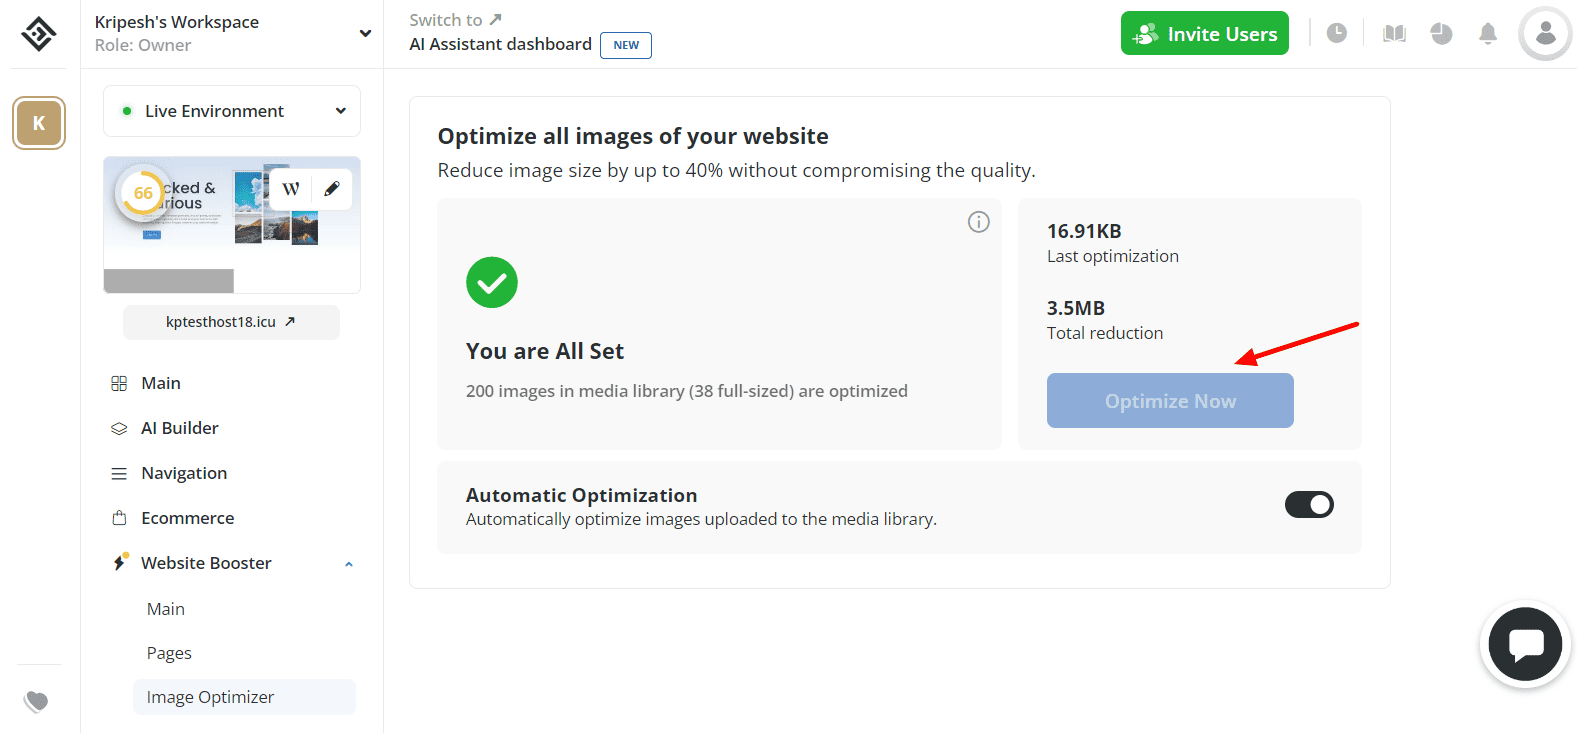Go to the AI Builder menu item
The image size is (1577, 733).
pyautogui.click(x=180, y=428)
